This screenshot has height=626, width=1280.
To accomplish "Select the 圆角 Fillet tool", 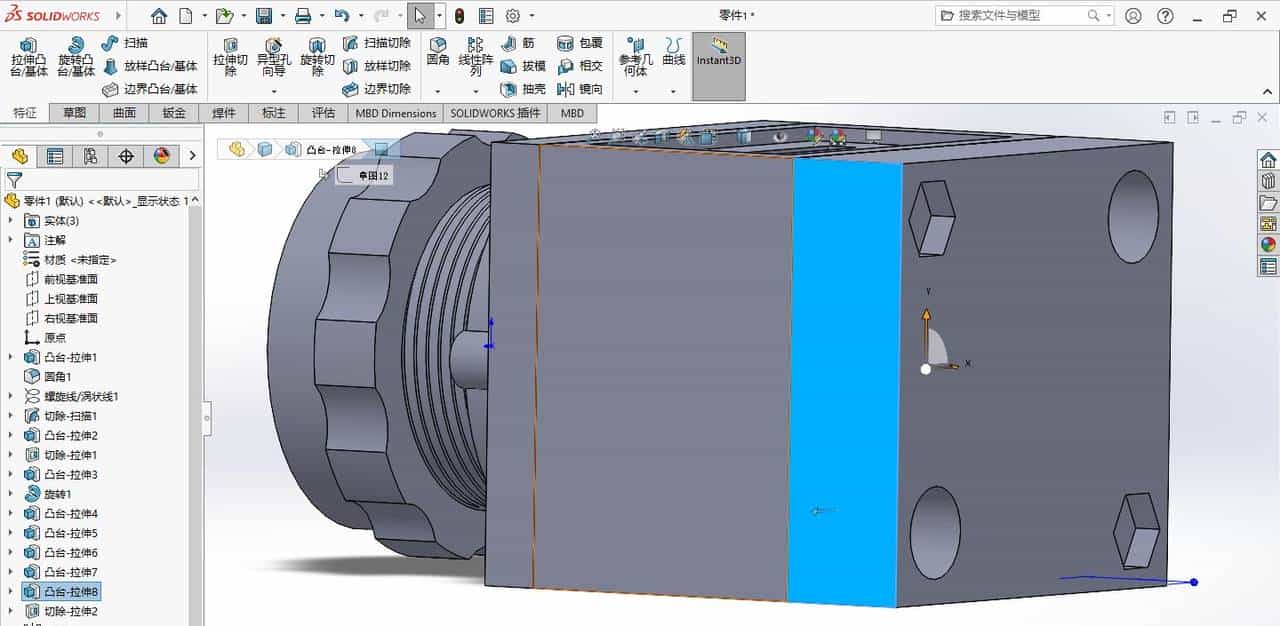I will [x=438, y=50].
